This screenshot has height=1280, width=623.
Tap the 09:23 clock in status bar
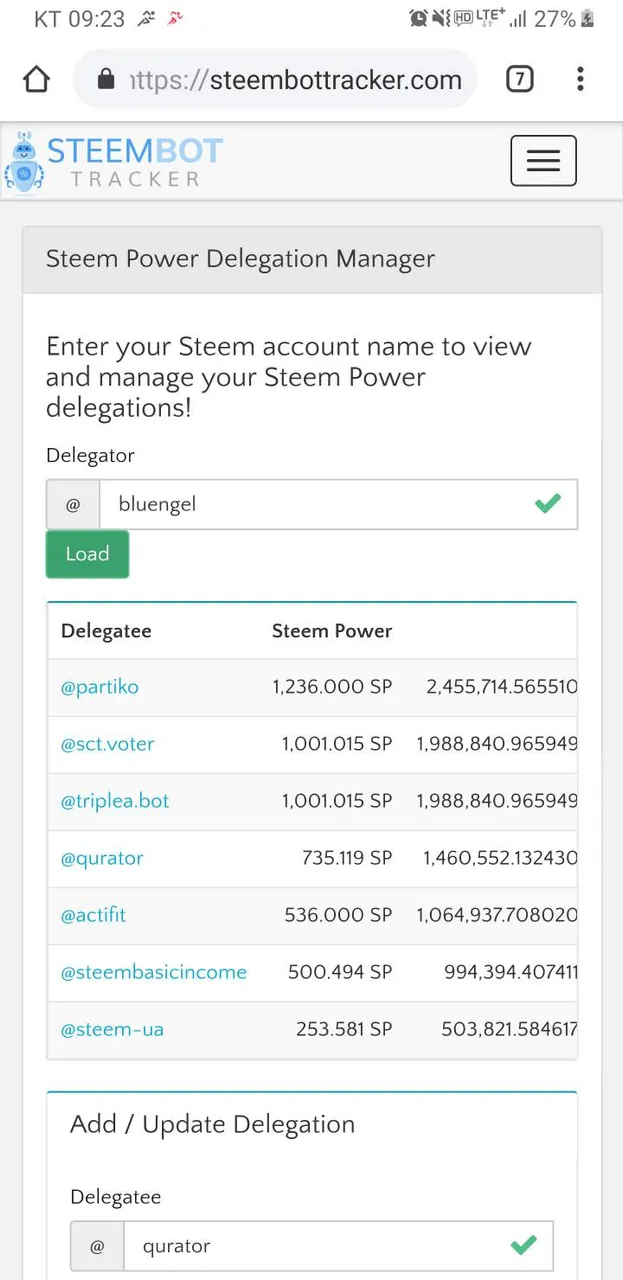coord(96,19)
